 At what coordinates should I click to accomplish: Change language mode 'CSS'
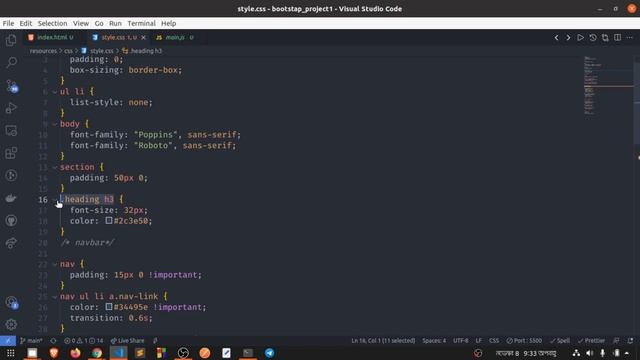494,340
